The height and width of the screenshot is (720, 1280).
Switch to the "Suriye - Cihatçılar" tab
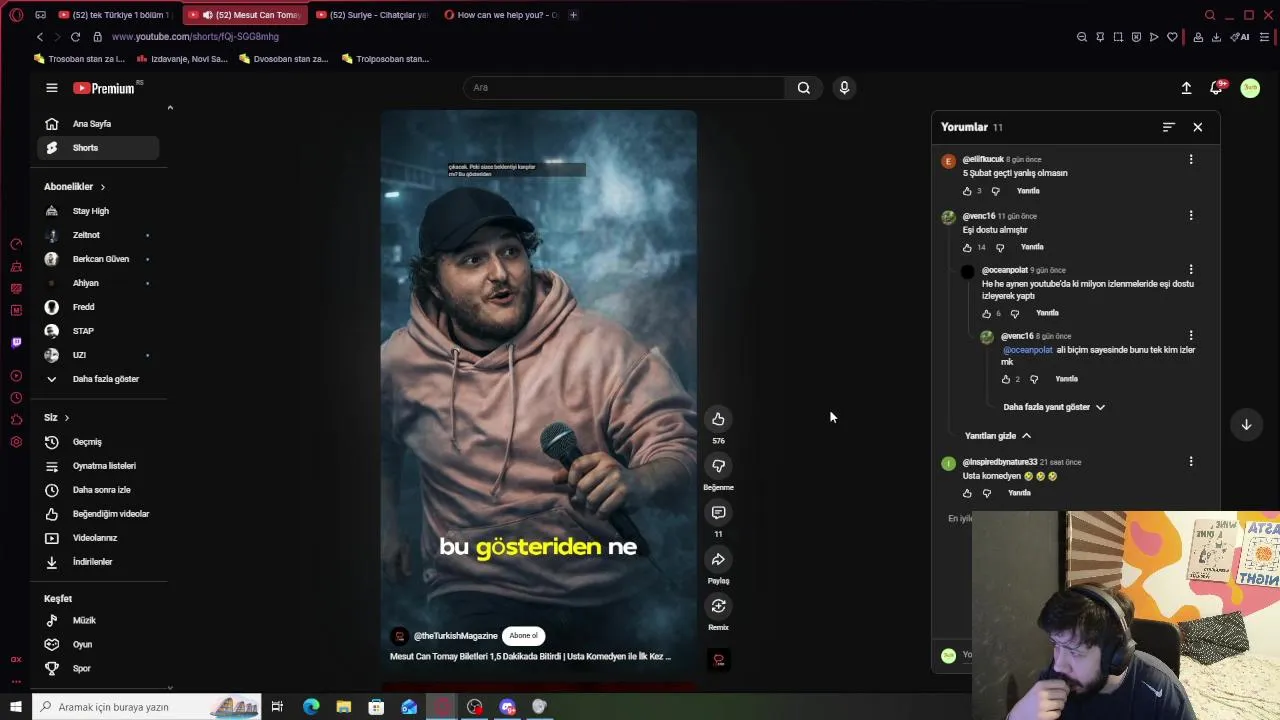pyautogui.click(x=371, y=15)
